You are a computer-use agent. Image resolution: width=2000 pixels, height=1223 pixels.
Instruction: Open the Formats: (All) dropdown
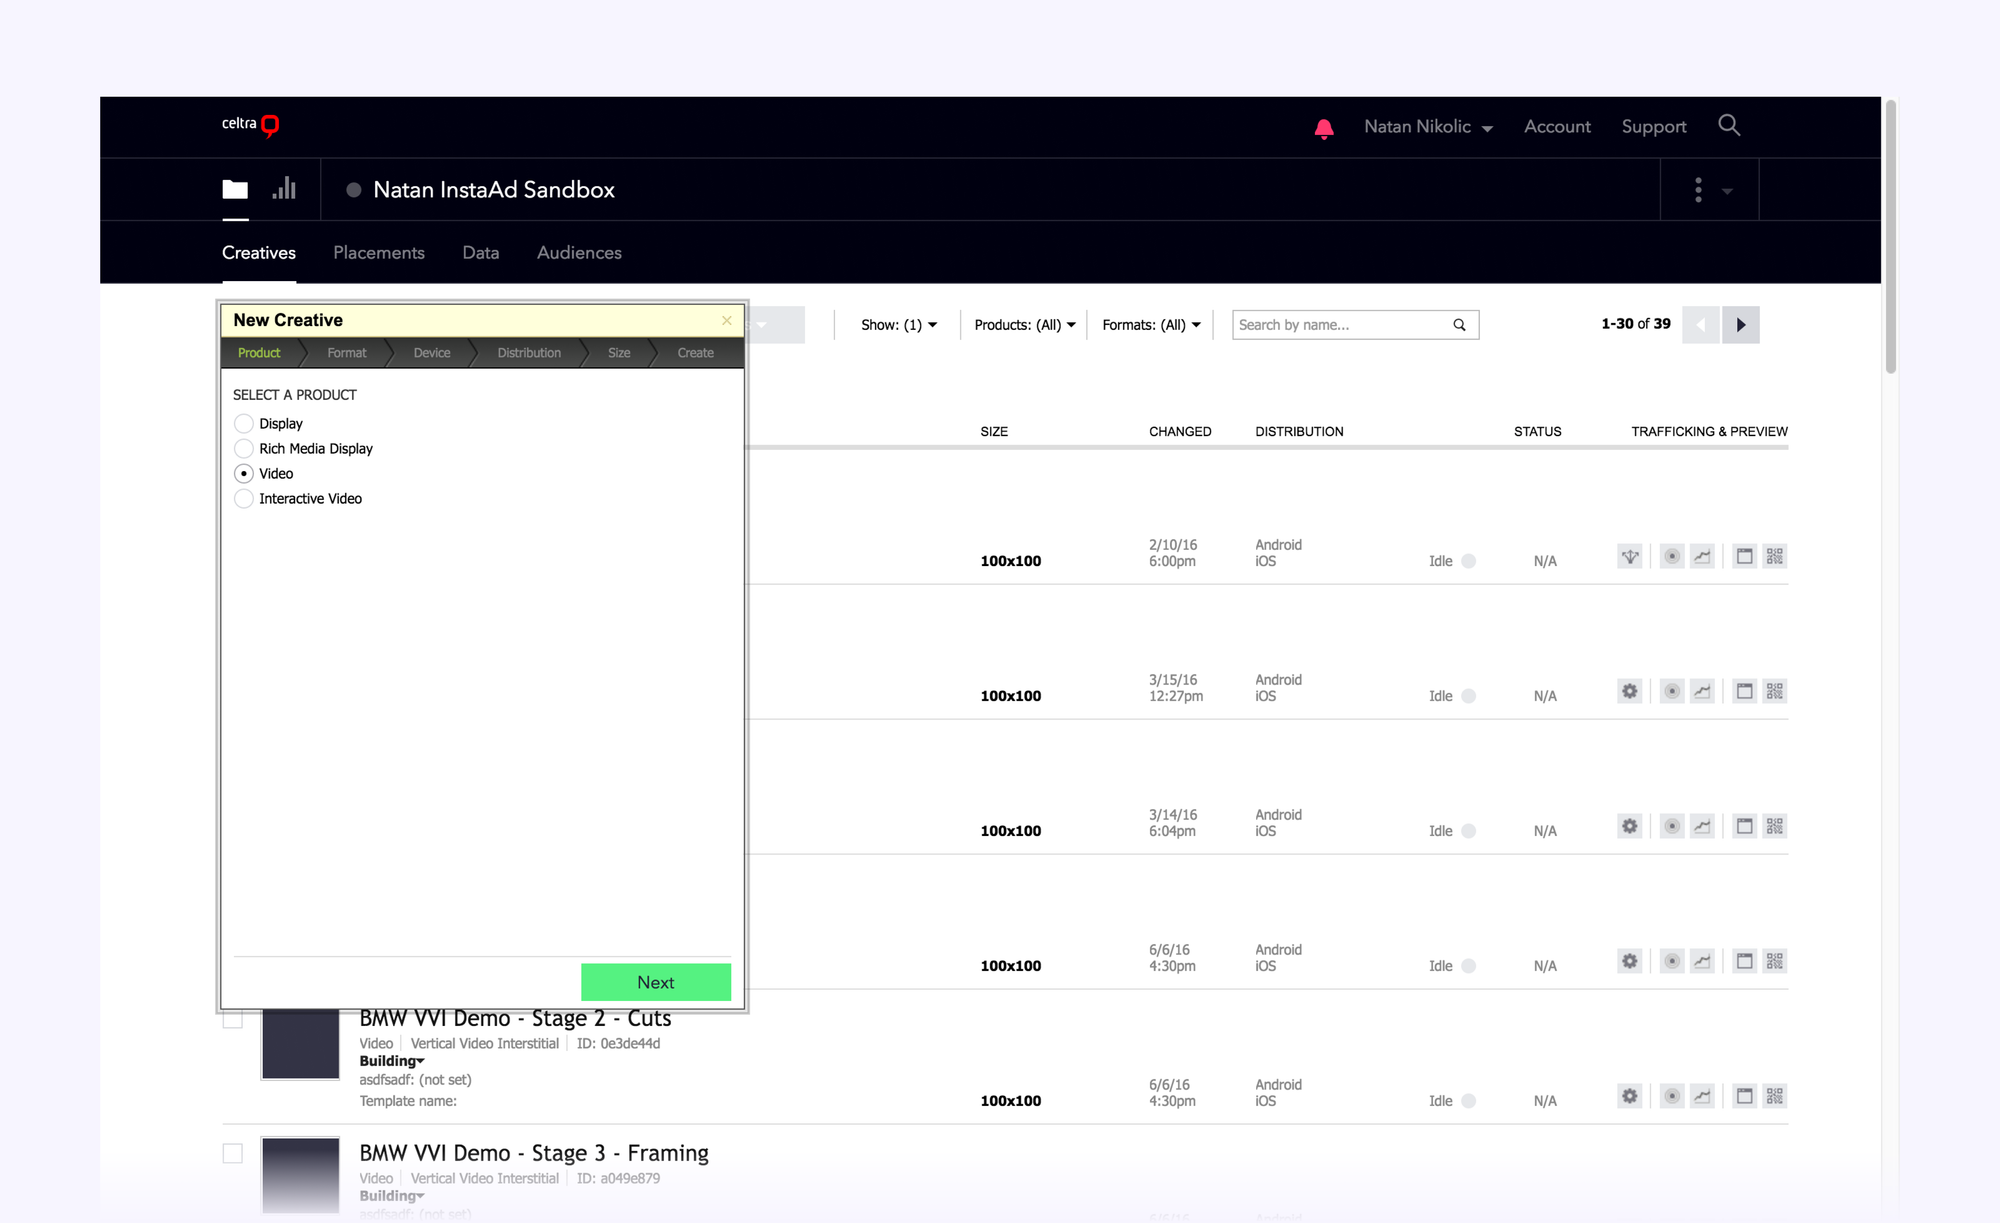pos(1151,325)
